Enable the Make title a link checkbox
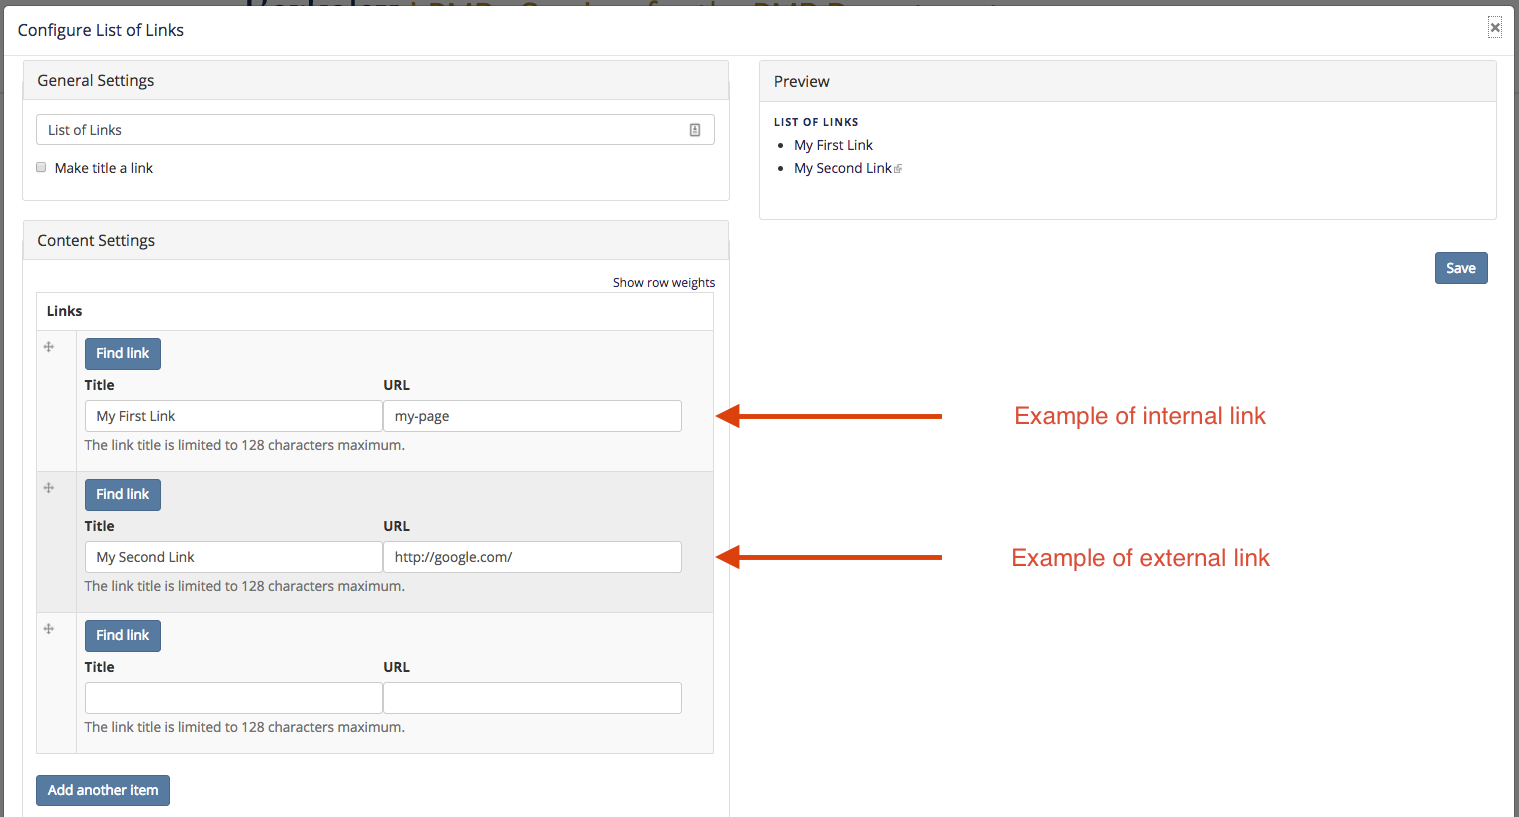Viewport: 1519px width, 817px height. pos(41,168)
